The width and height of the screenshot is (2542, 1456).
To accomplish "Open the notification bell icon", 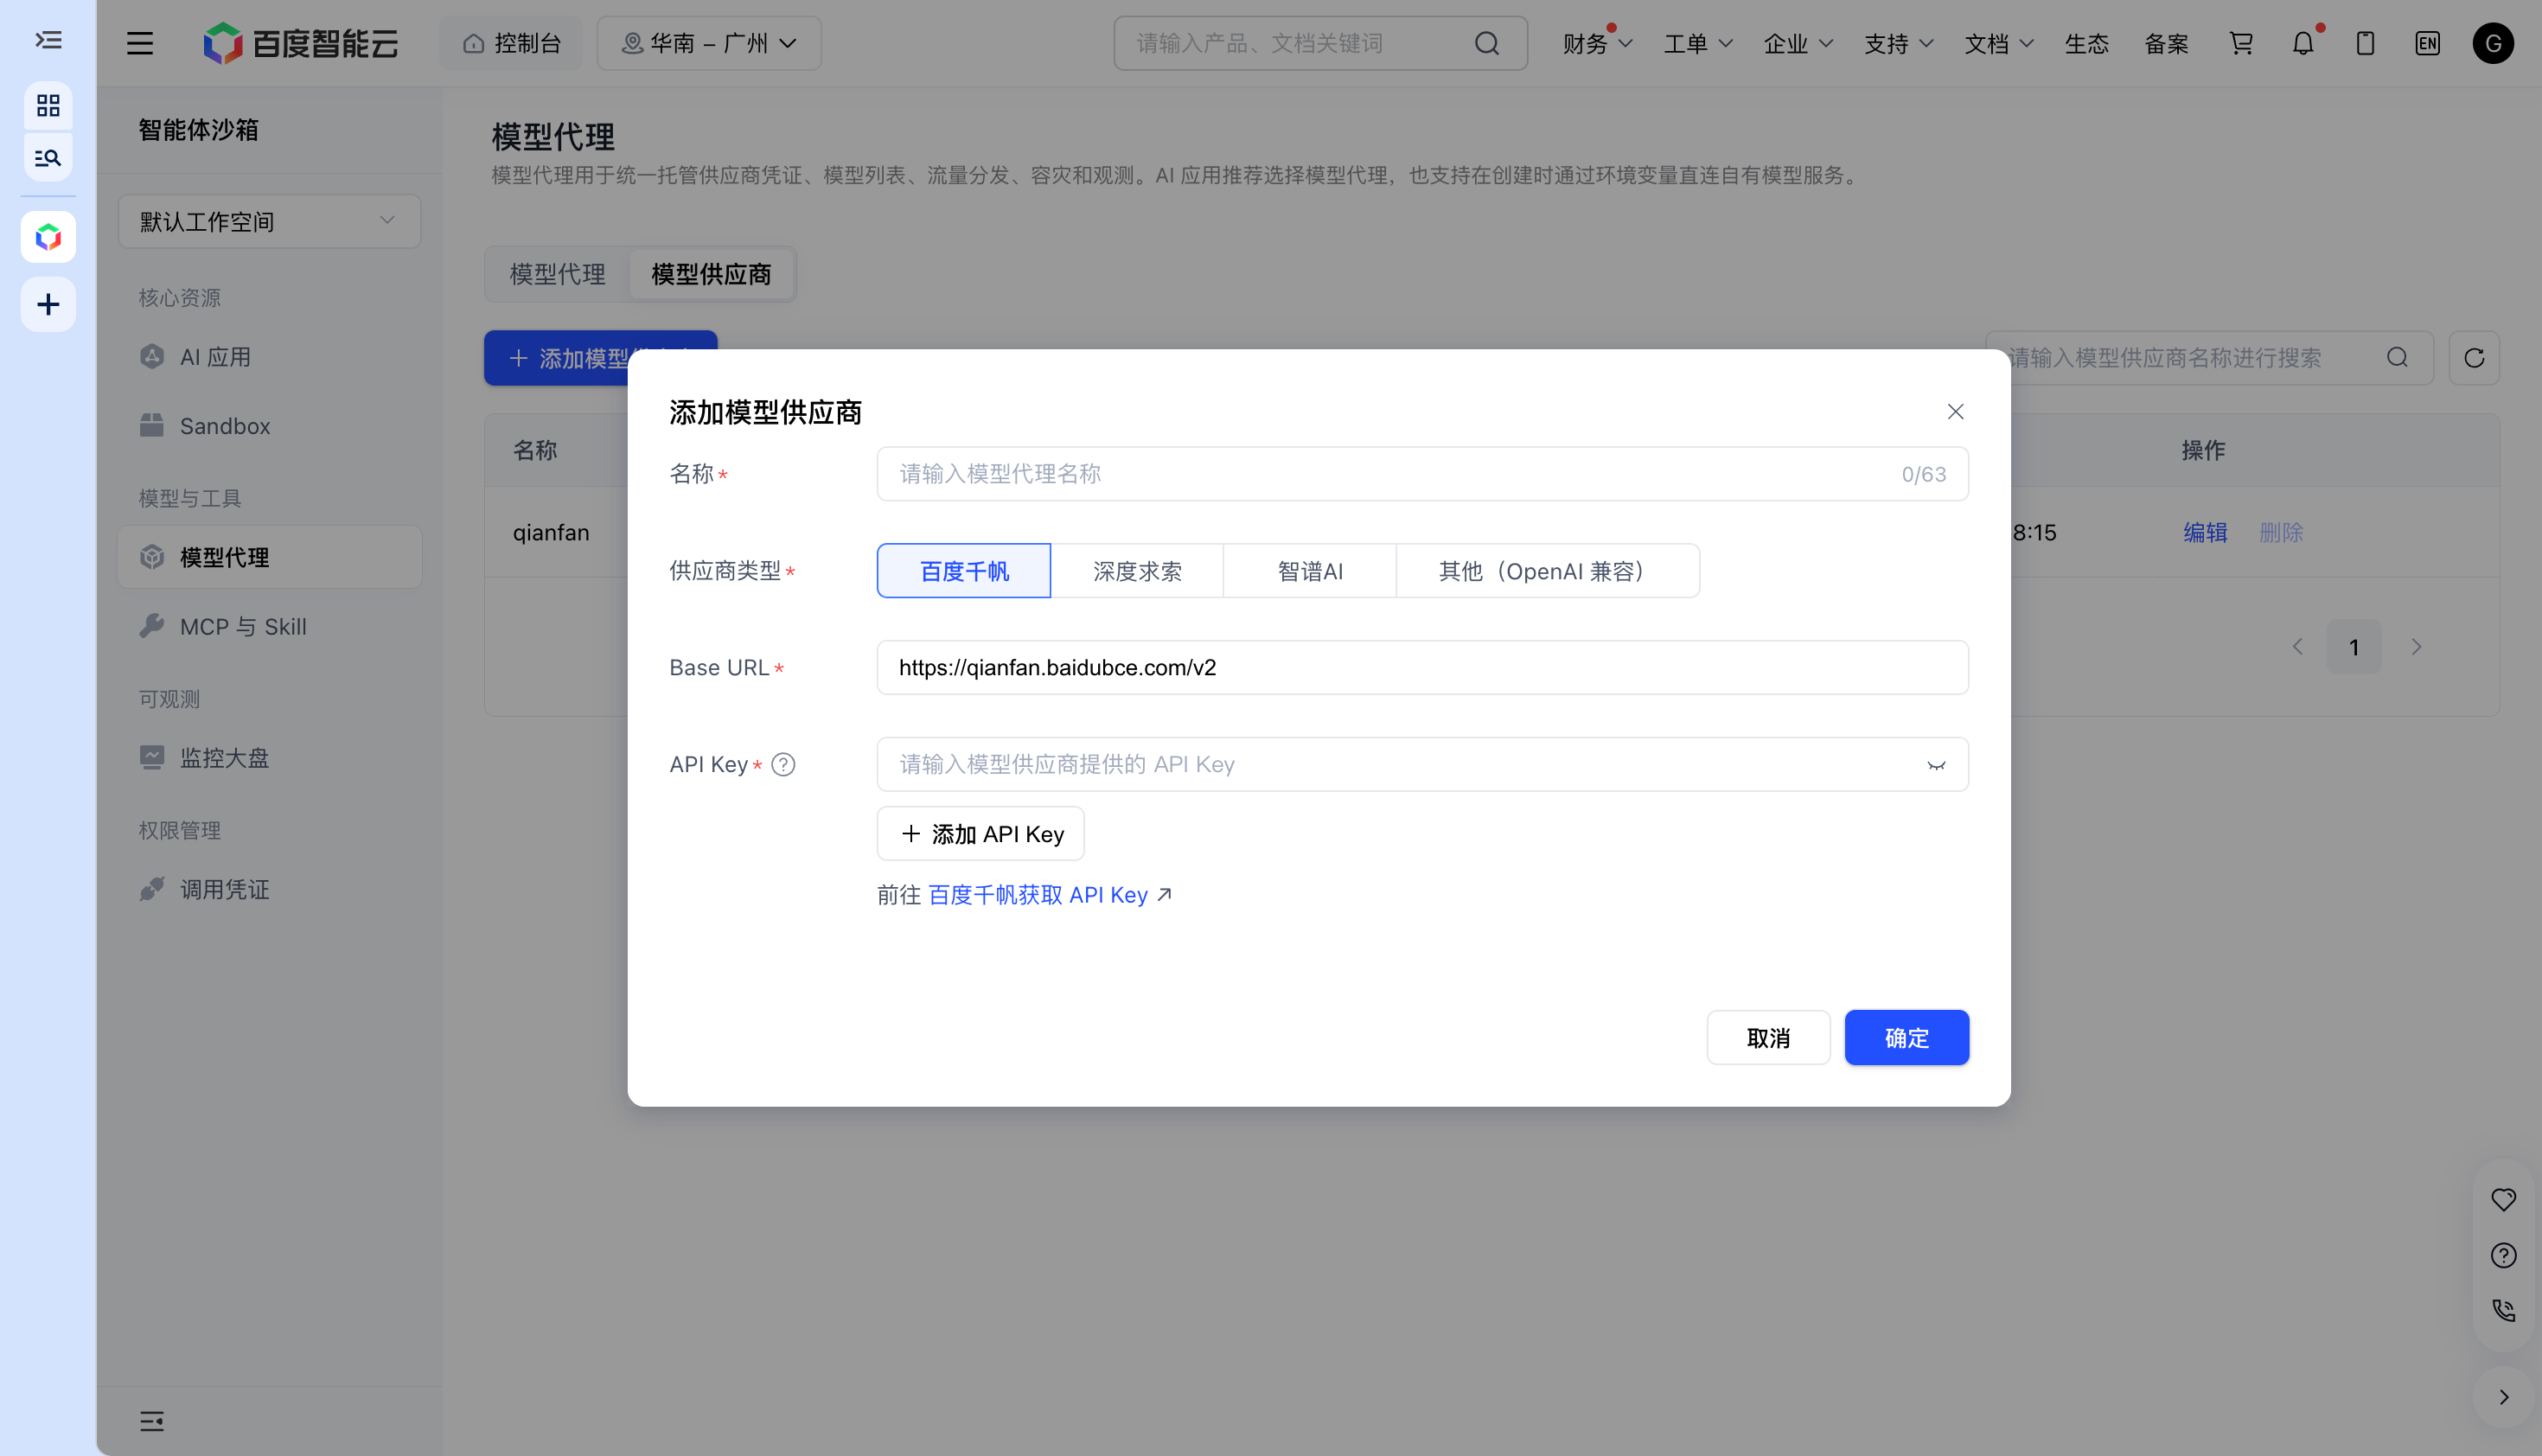I will 2303,43.
